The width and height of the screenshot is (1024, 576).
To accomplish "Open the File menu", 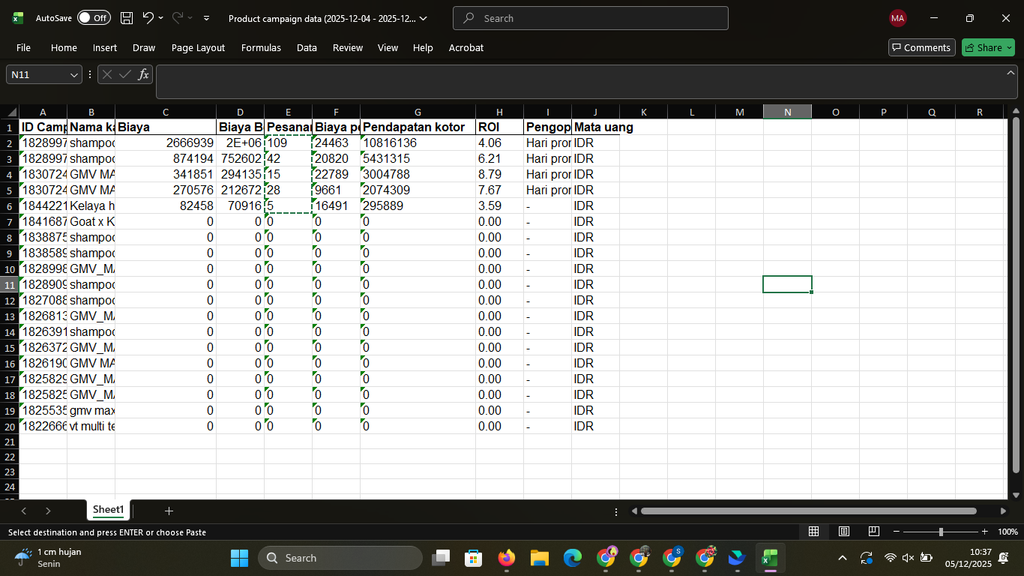I will point(24,48).
